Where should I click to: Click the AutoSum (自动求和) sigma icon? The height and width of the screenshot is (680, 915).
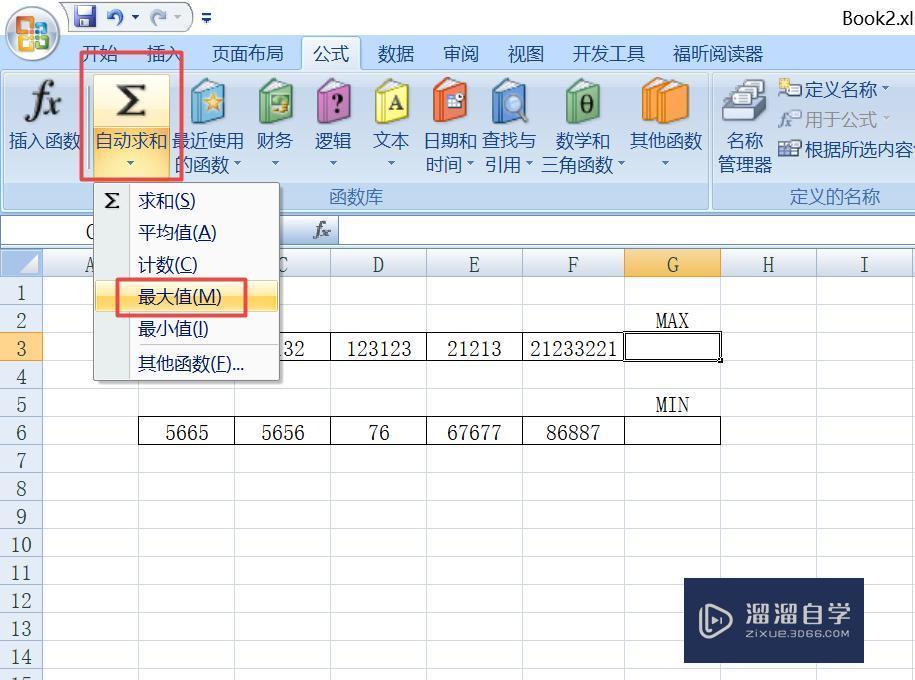tap(131, 101)
